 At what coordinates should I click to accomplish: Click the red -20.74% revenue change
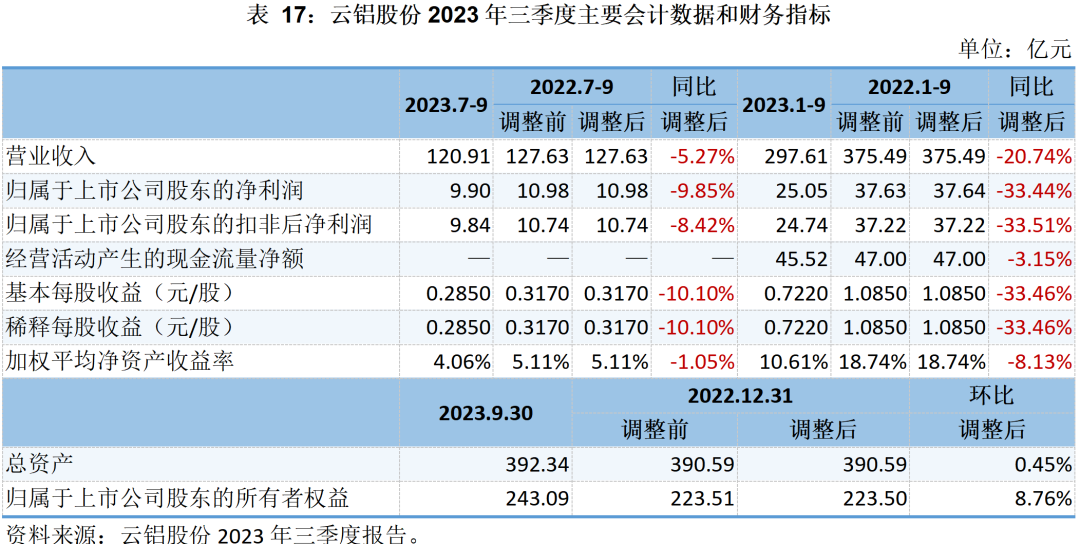tap(1033, 157)
